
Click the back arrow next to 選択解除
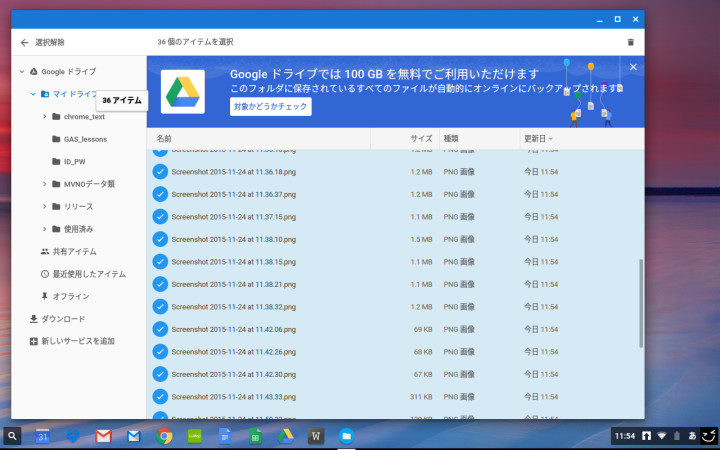(x=24, y=43)
